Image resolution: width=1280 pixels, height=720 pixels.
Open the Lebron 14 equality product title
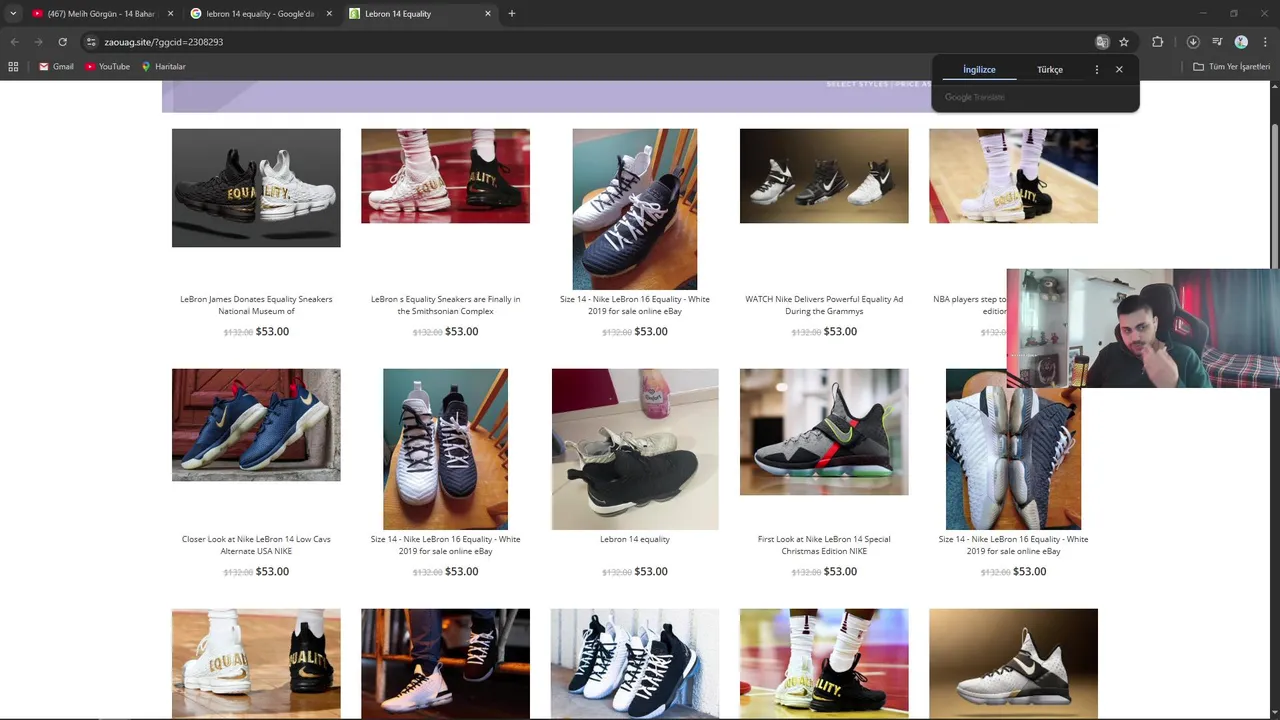coord(634,539)
